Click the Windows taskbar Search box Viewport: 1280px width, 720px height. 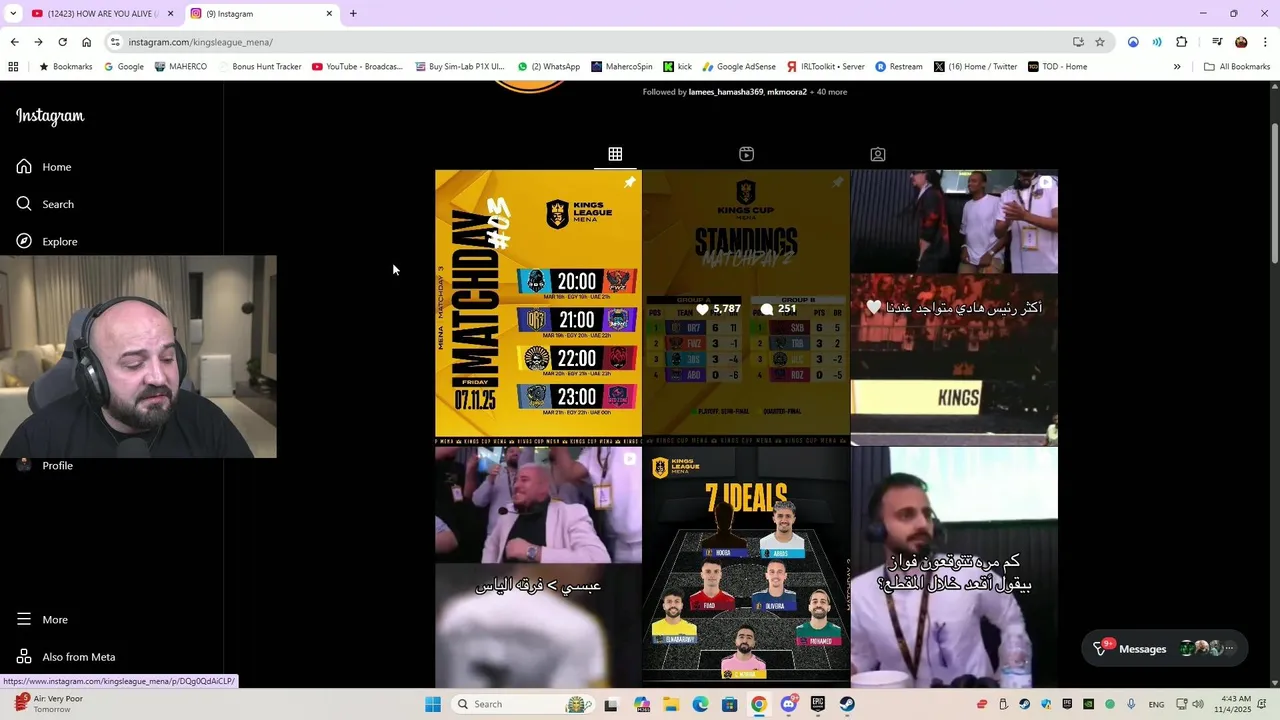522,704
